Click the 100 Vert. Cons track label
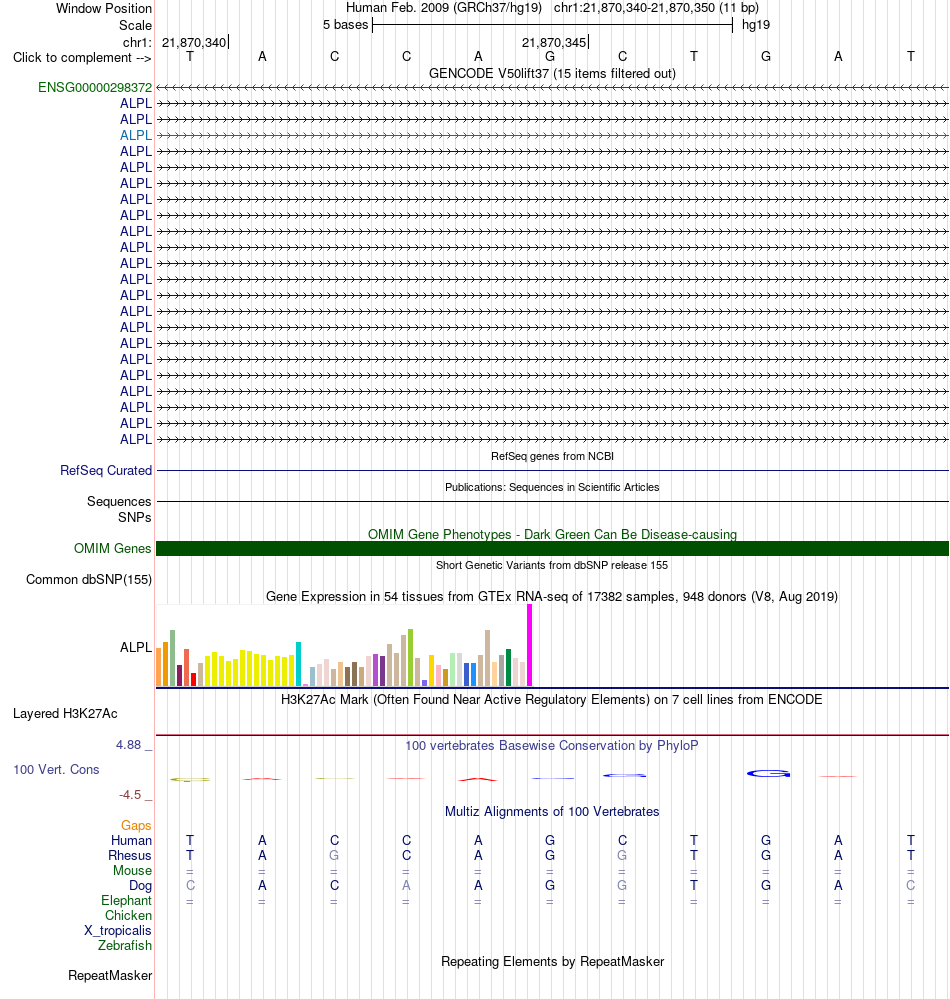The height and width of the screenshot is (999, 950). 56,770
